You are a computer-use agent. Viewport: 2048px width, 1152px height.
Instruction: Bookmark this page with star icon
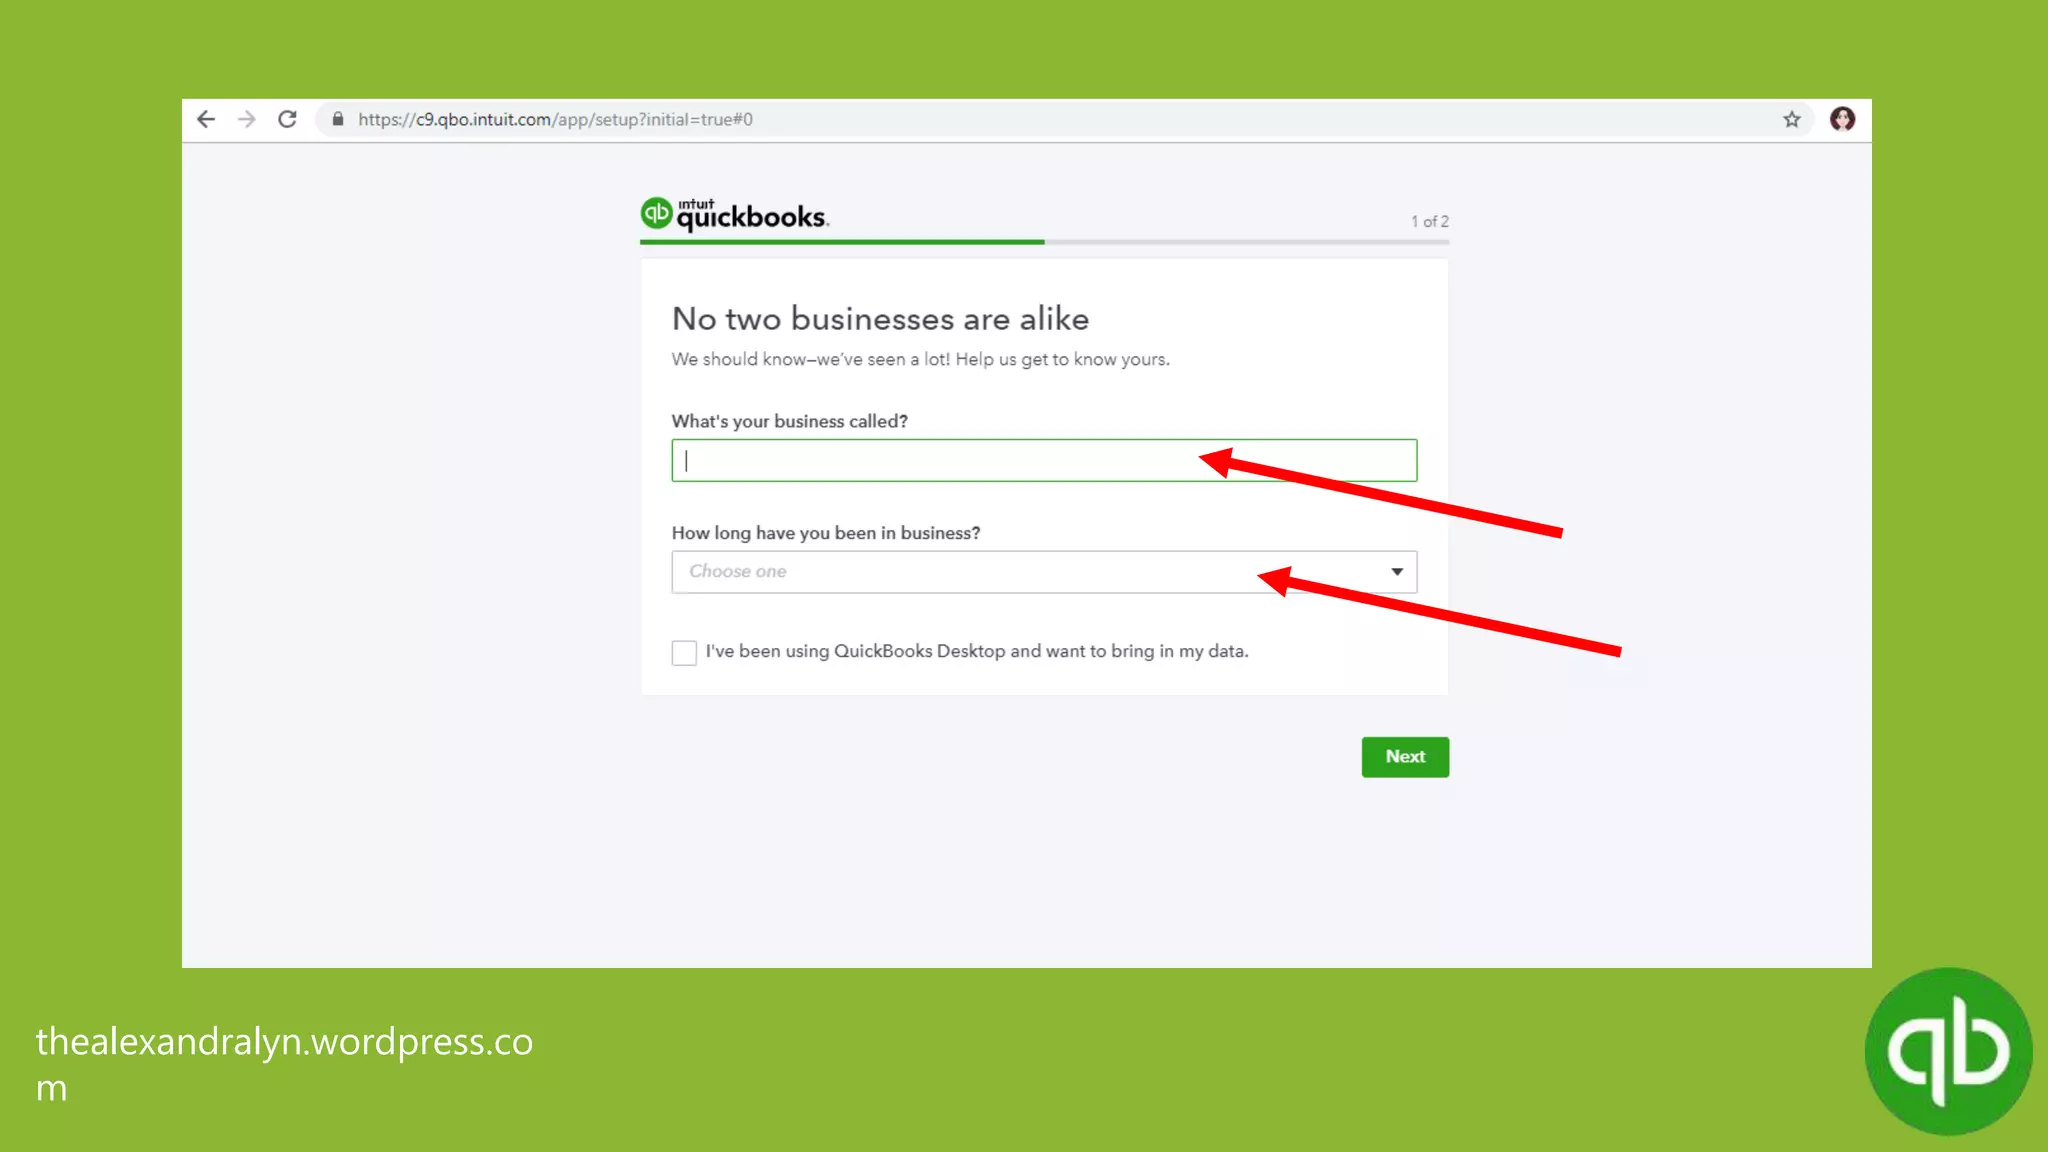pyautogui.click(x=1791, y=120)
